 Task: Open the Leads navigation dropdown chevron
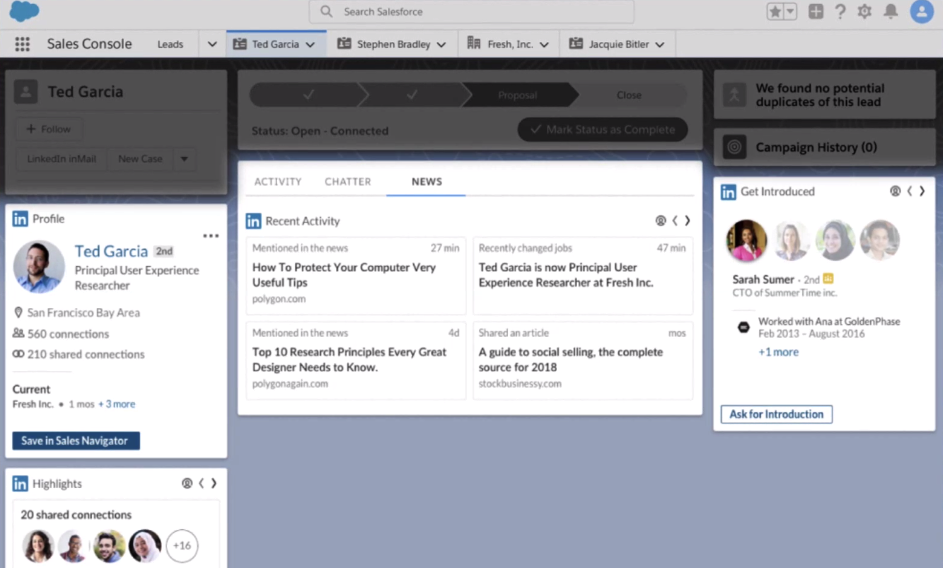pos(212,44)
